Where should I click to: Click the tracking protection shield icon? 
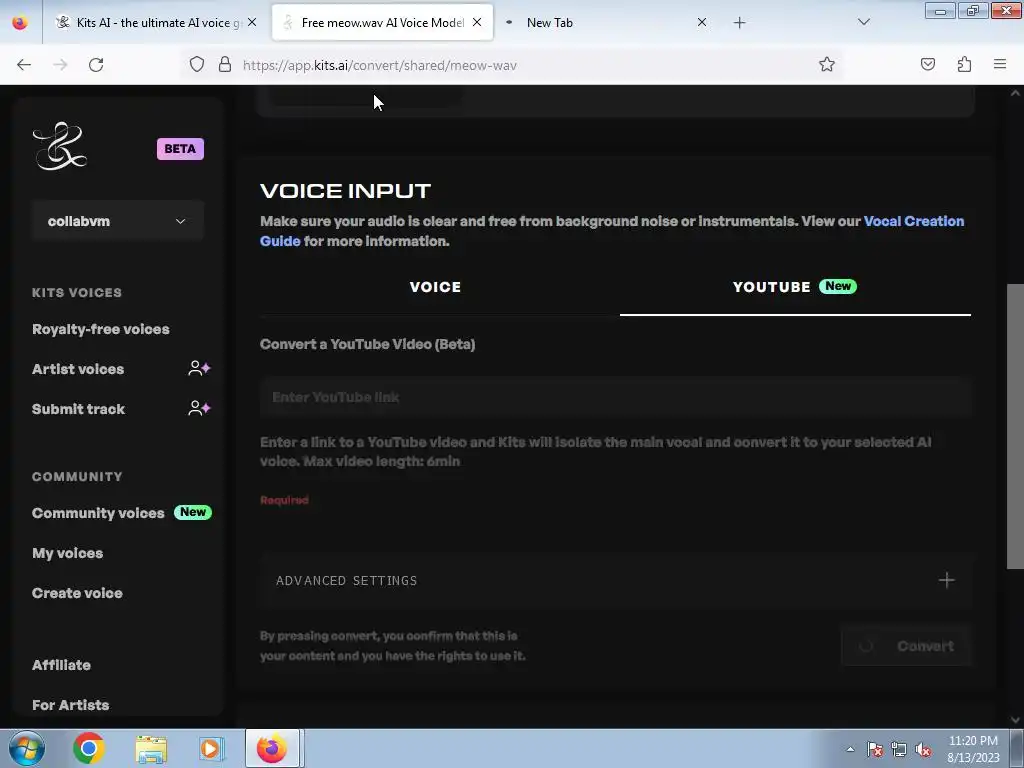click(197, 64)
